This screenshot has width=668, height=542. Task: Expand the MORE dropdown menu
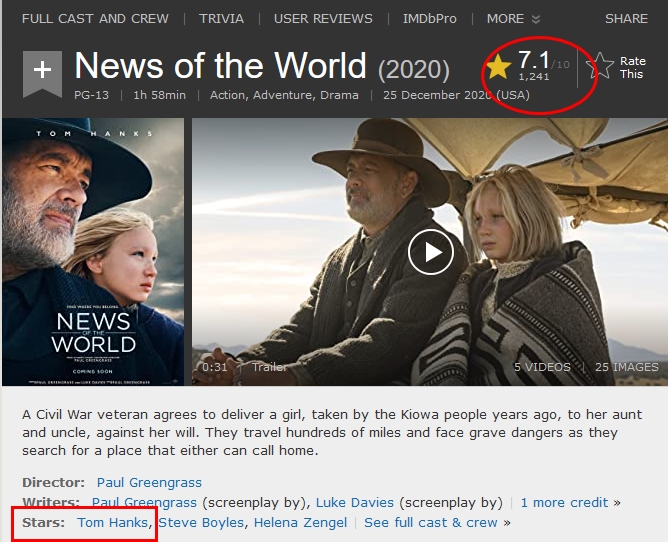point(513,18)
